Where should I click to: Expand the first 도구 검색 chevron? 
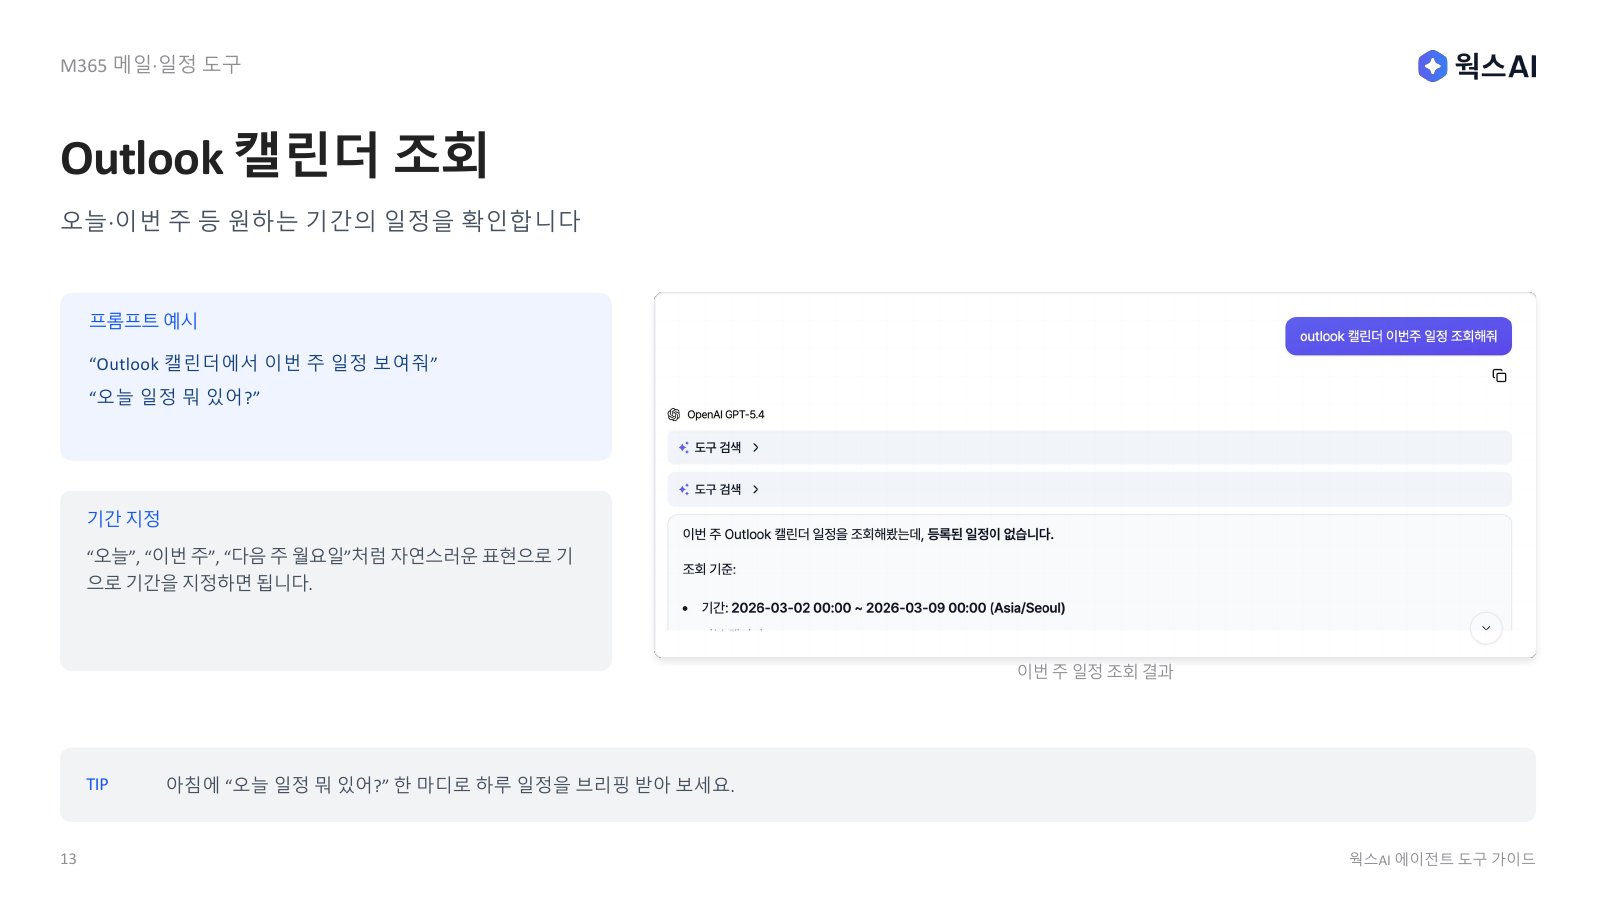756,448
